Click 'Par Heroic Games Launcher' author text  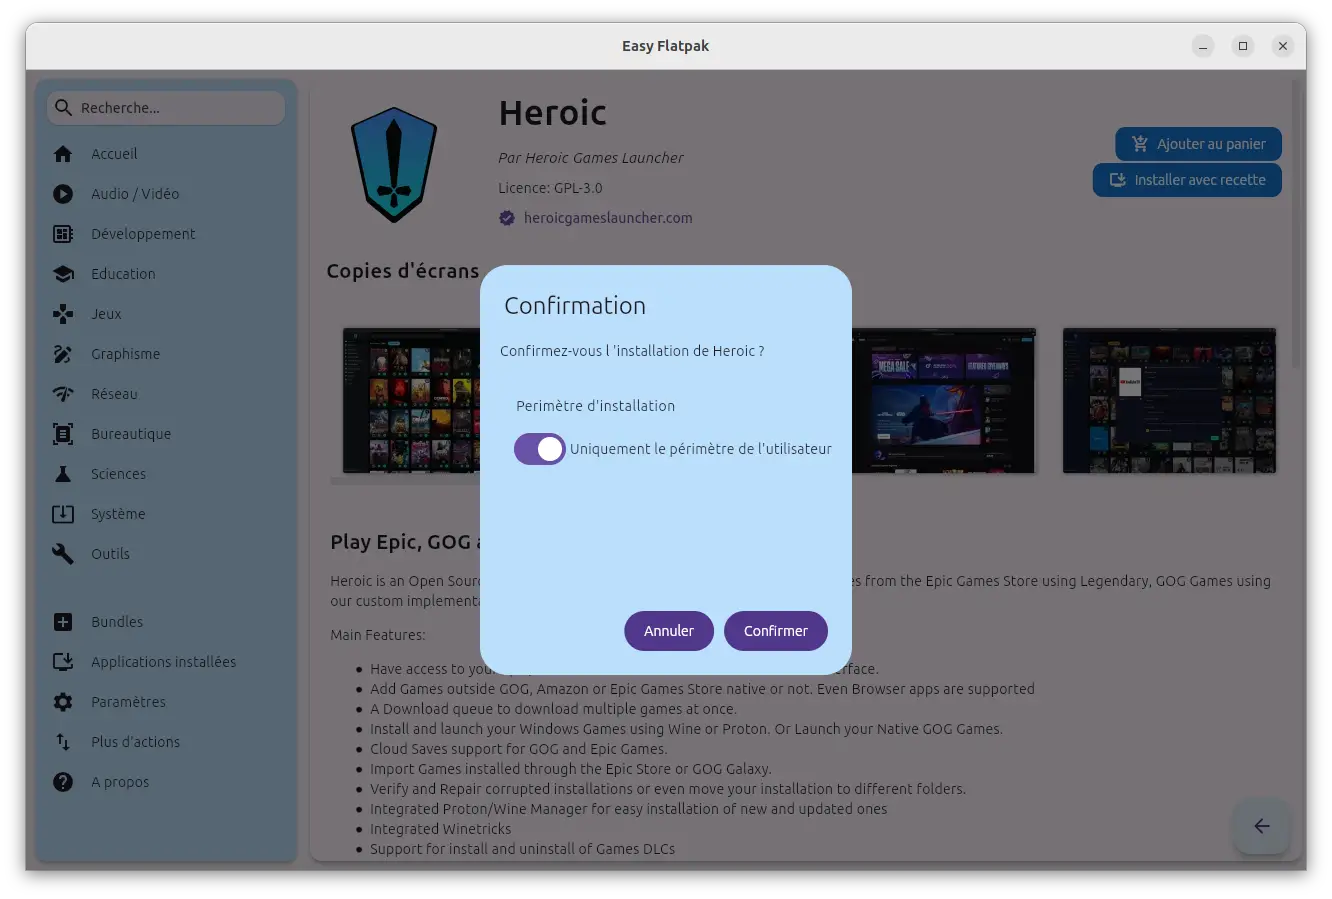click(591, 158)
